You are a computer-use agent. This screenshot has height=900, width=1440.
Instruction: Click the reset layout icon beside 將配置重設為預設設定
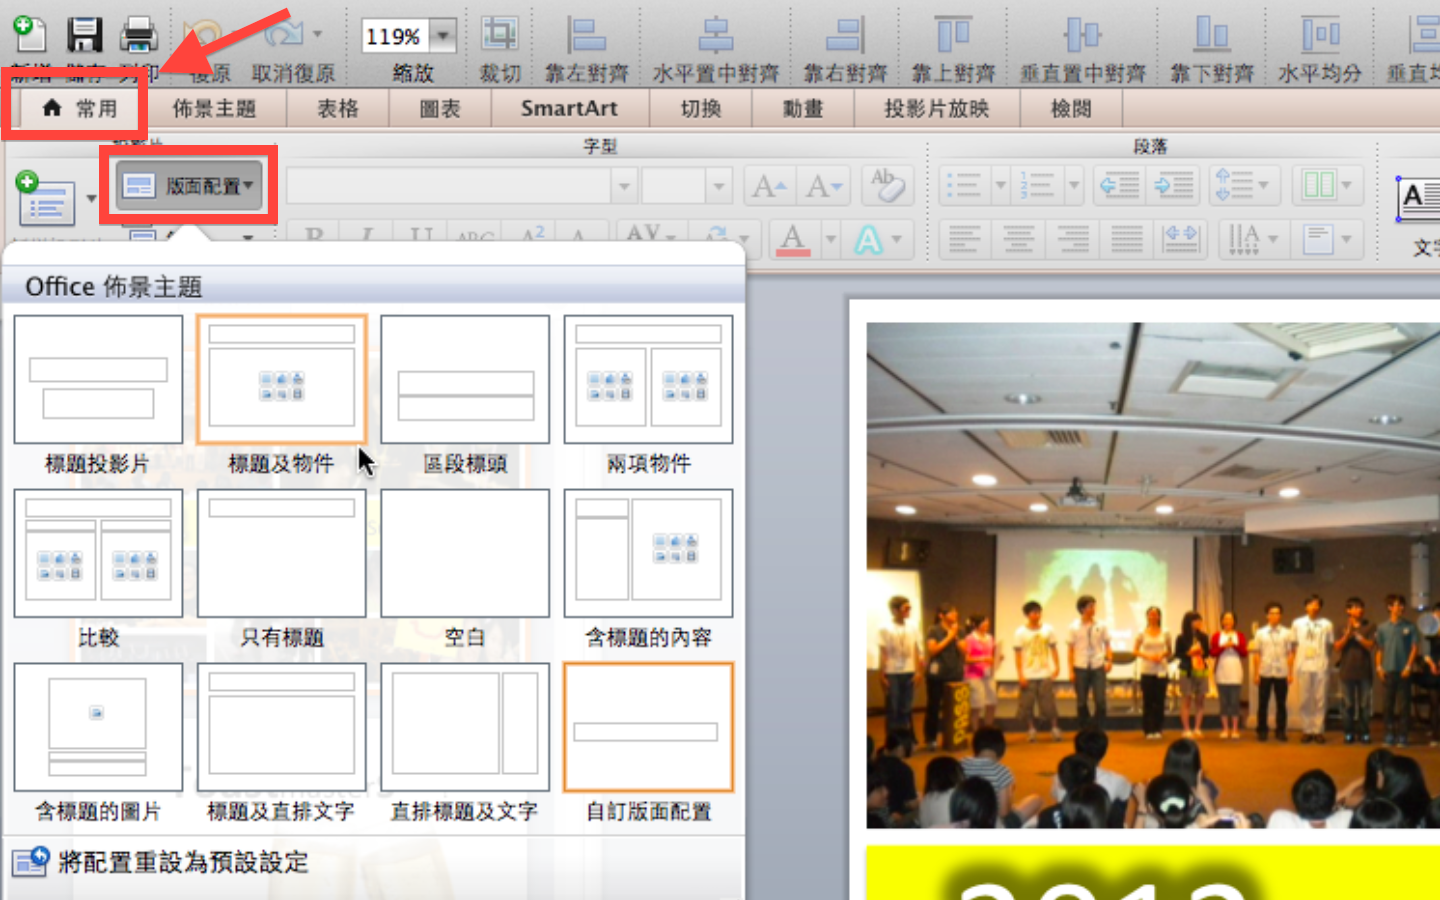(30, 861)
